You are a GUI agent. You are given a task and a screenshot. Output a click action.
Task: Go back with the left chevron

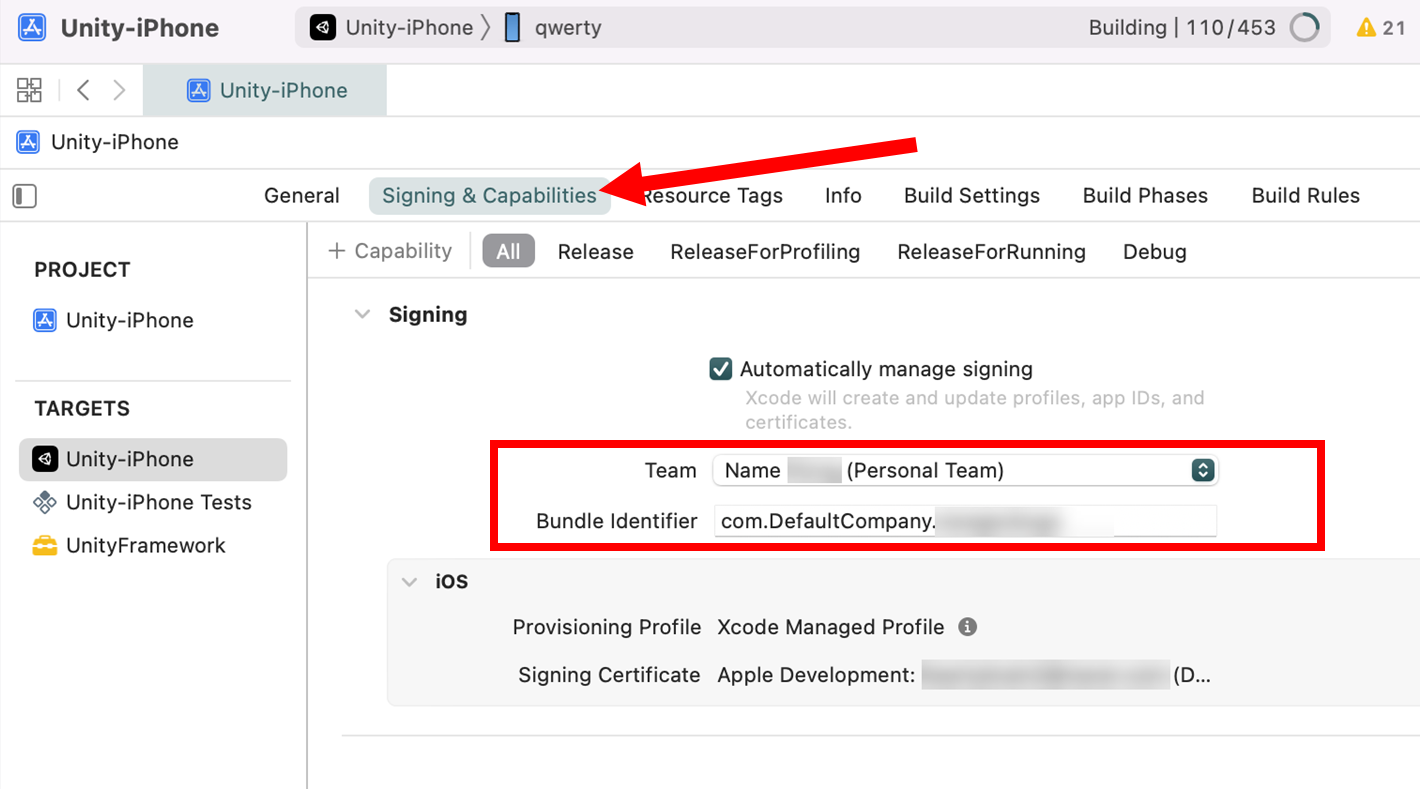pos(84,90)
